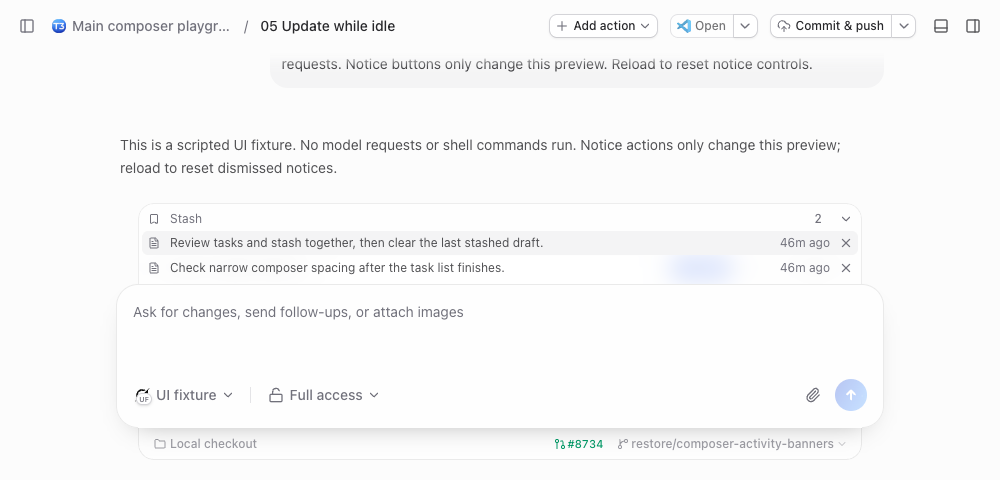
Task: Focus the 'Ask for changes' input field
Action: (499, 331)
